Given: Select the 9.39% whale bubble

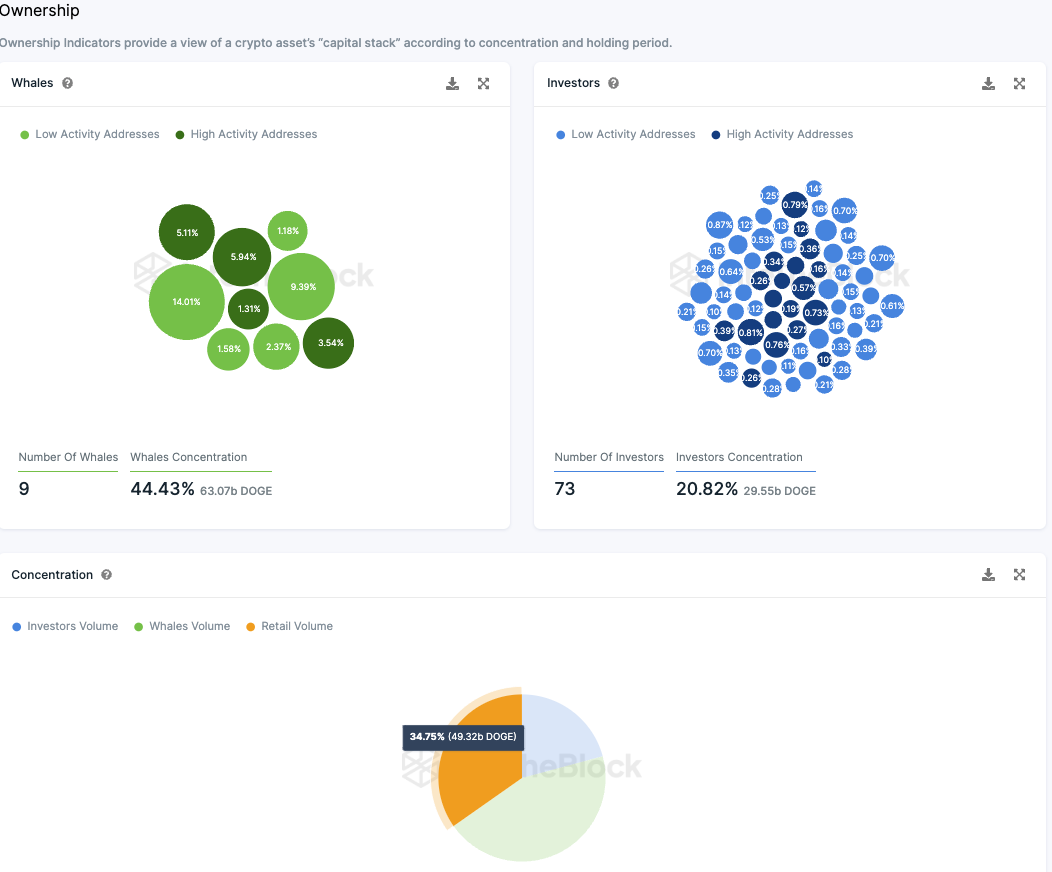Looking at the screenshot, I should click(301, 286).
